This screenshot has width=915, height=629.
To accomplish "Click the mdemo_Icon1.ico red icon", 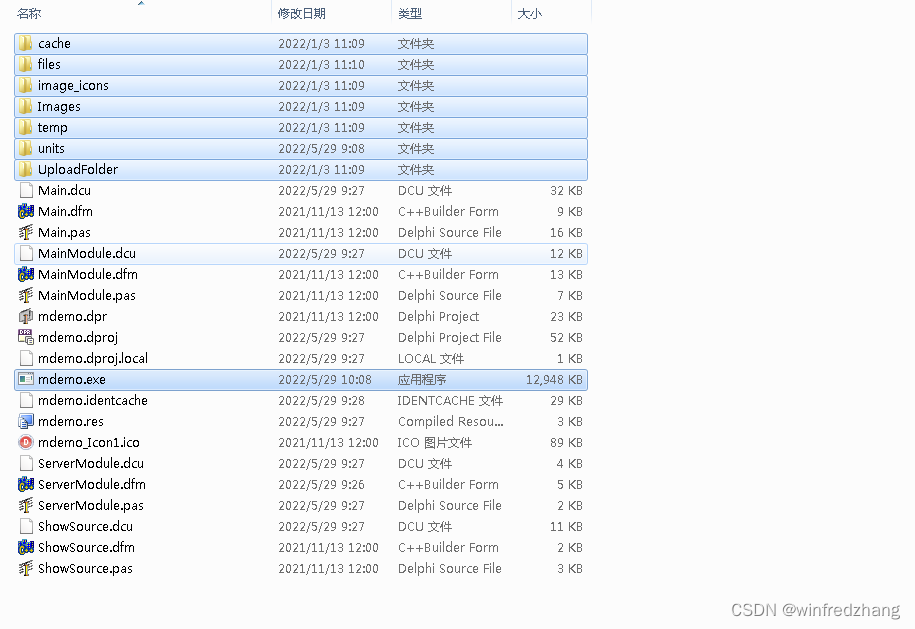I will click(26, 442).
